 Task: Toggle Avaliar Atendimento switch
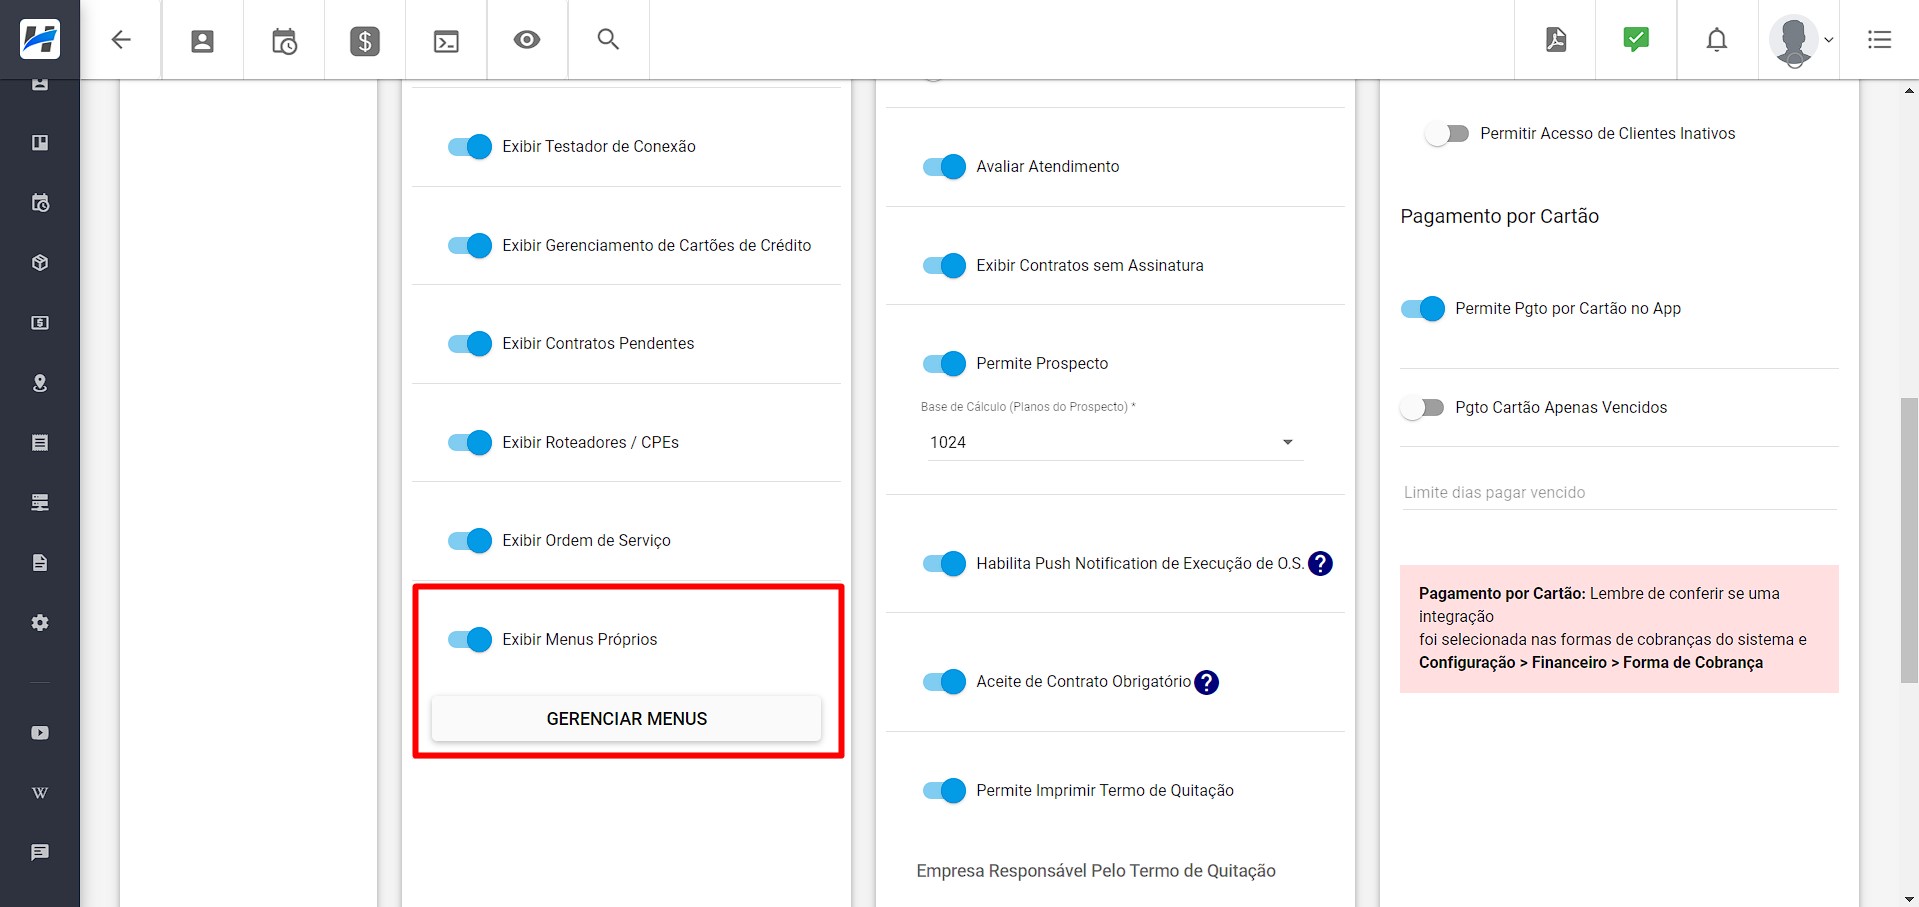pyautogui.click(x=944, y=167)
